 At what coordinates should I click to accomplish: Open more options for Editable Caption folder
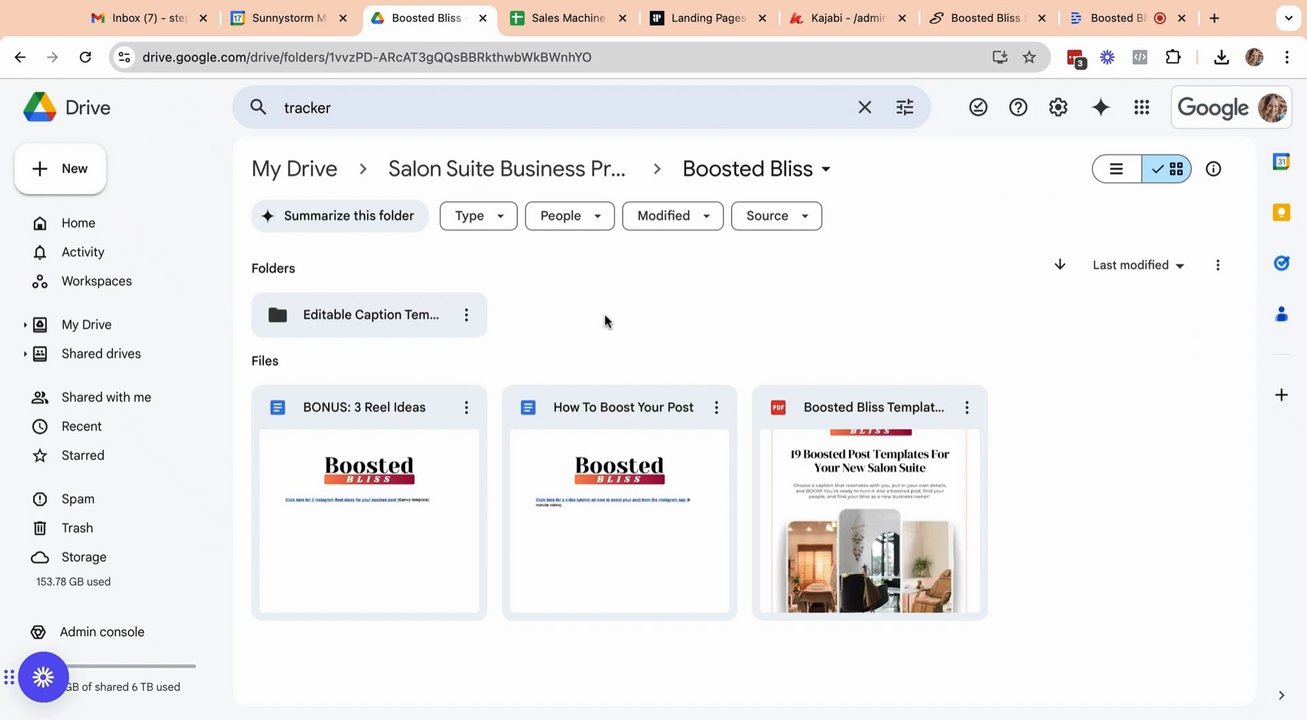coord(466,315)
